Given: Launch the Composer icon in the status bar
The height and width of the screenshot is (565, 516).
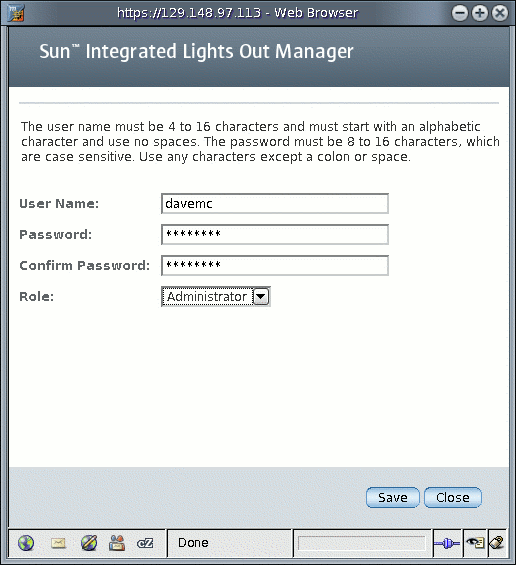Looking at the screenshot, I should 89,543.
